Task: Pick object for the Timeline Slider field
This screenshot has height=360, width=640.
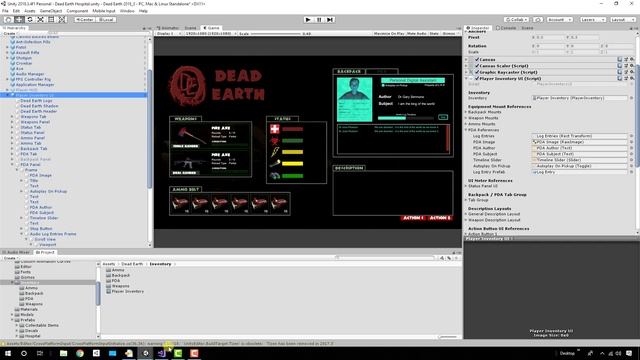Action: [x=631, y=160]
